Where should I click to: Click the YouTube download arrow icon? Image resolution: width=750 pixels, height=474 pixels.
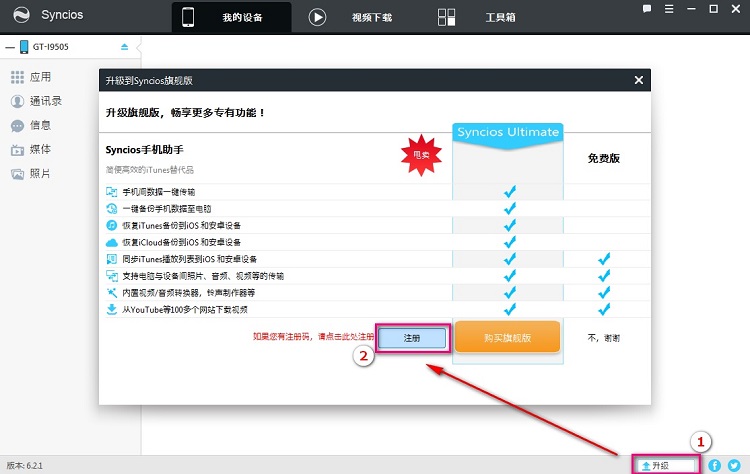(111, 309)
